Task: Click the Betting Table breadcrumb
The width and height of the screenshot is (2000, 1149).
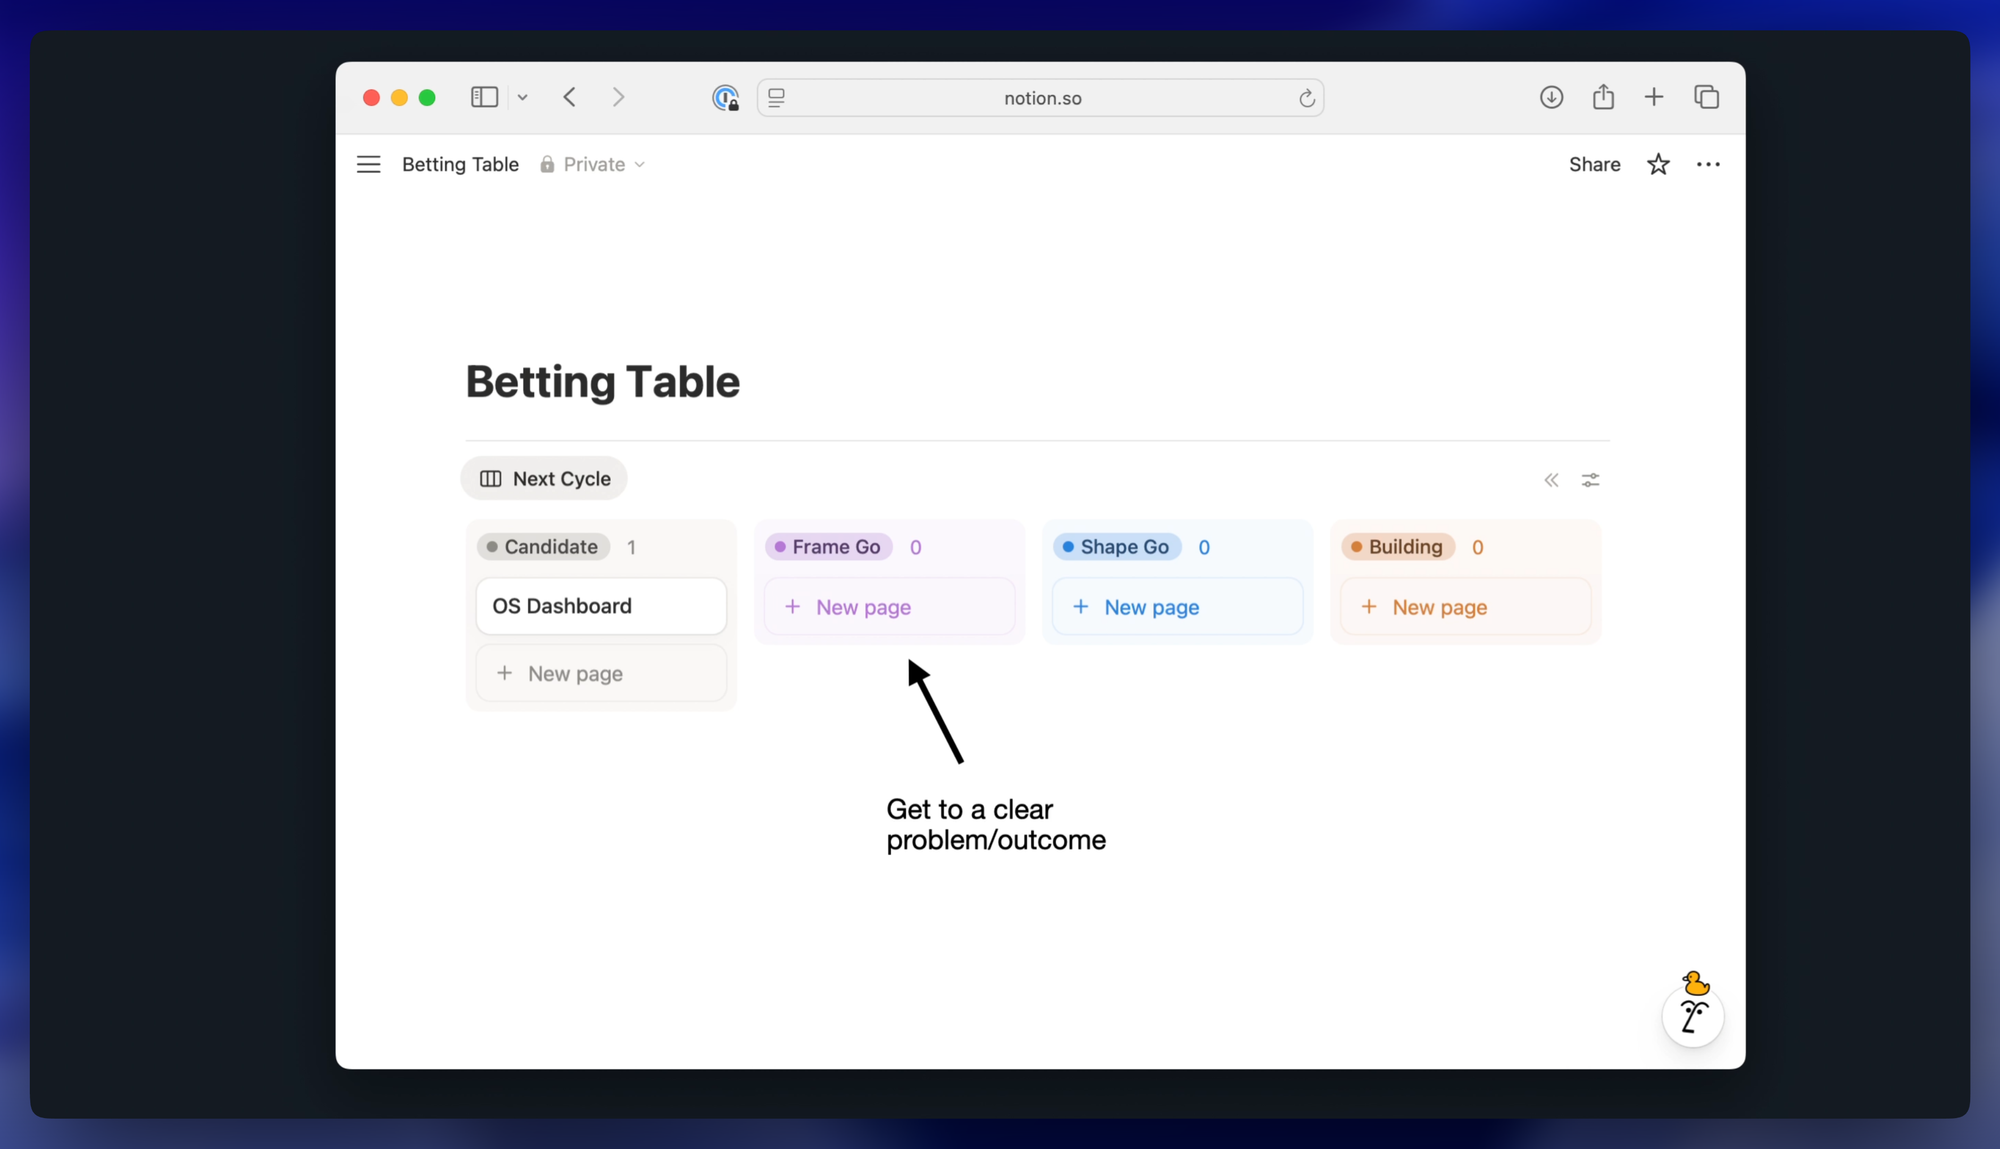Action: pos(460,164)
